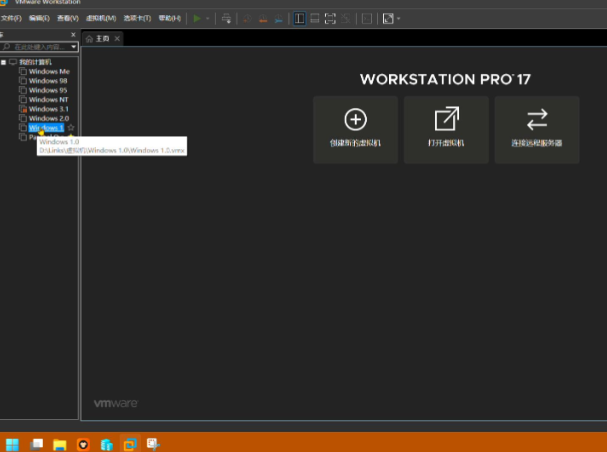The image size is (607, 452).
Task: Select Windows 98 in the library
Action: [x=48, y=81]
